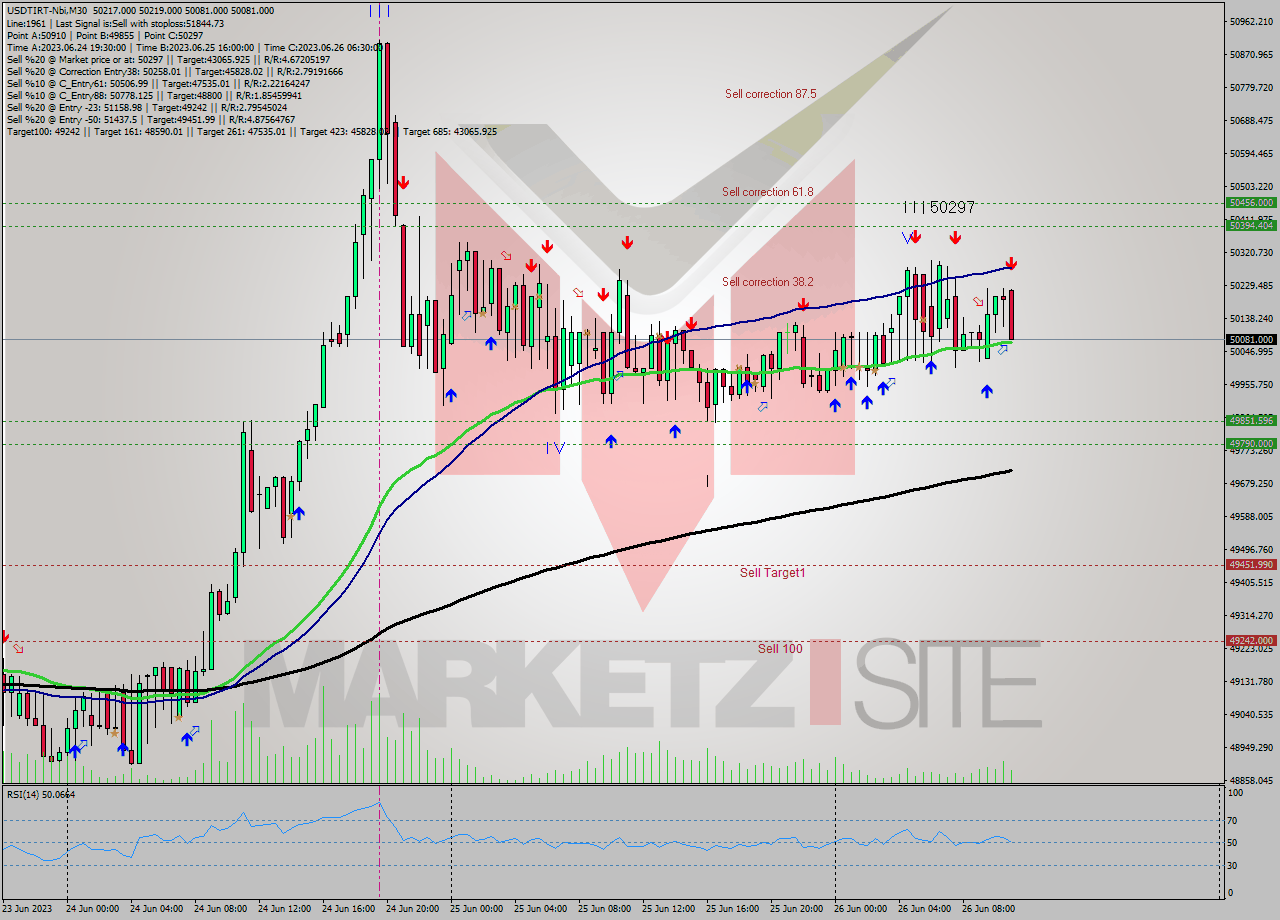Click the 50229.485 price axis value
Image resolution: width=1280 pixels, height=920 pixels.
tap(1251, 285)
